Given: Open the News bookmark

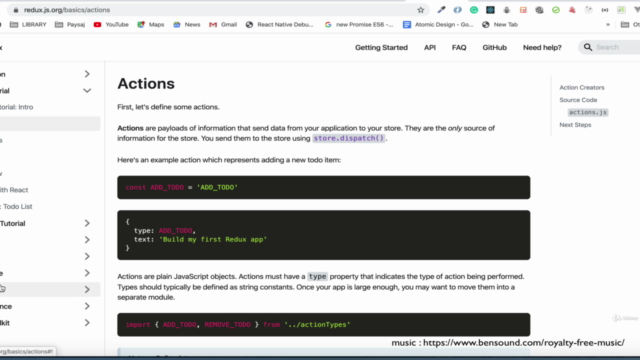Looking at the screenshot, I should tap(187, 24).
